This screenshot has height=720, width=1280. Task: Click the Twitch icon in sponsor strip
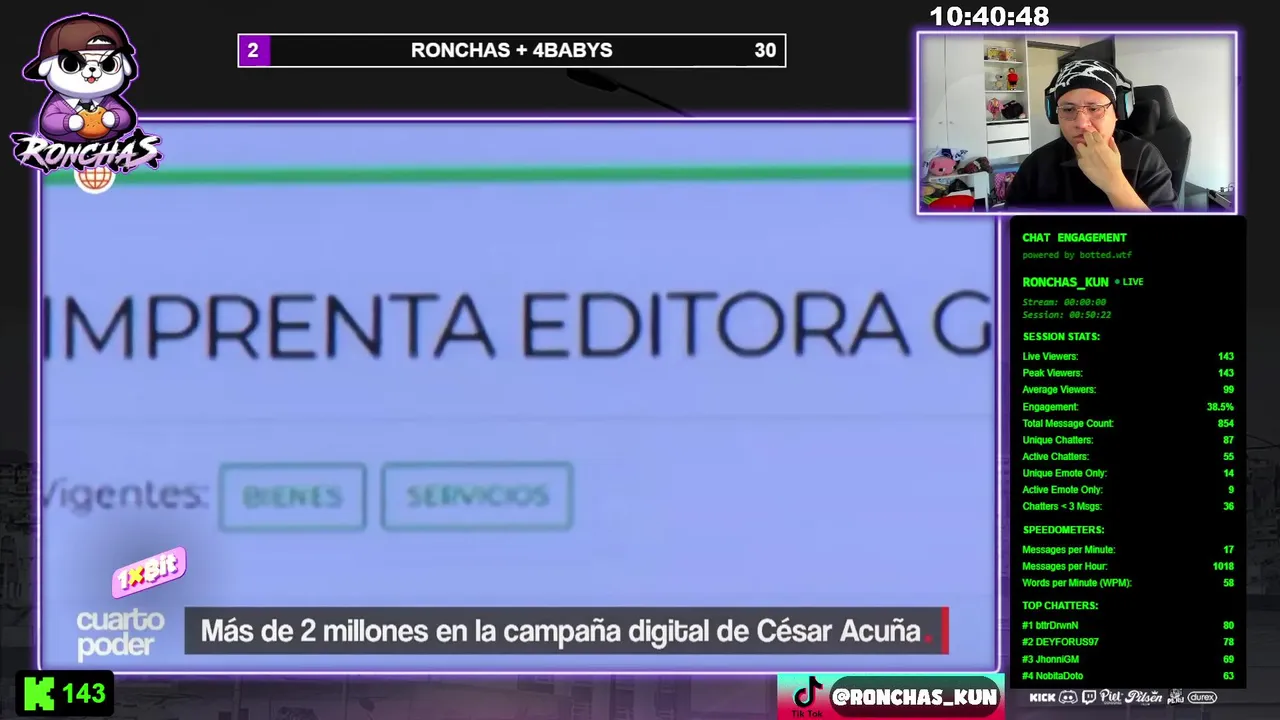tap(1089, 697)
